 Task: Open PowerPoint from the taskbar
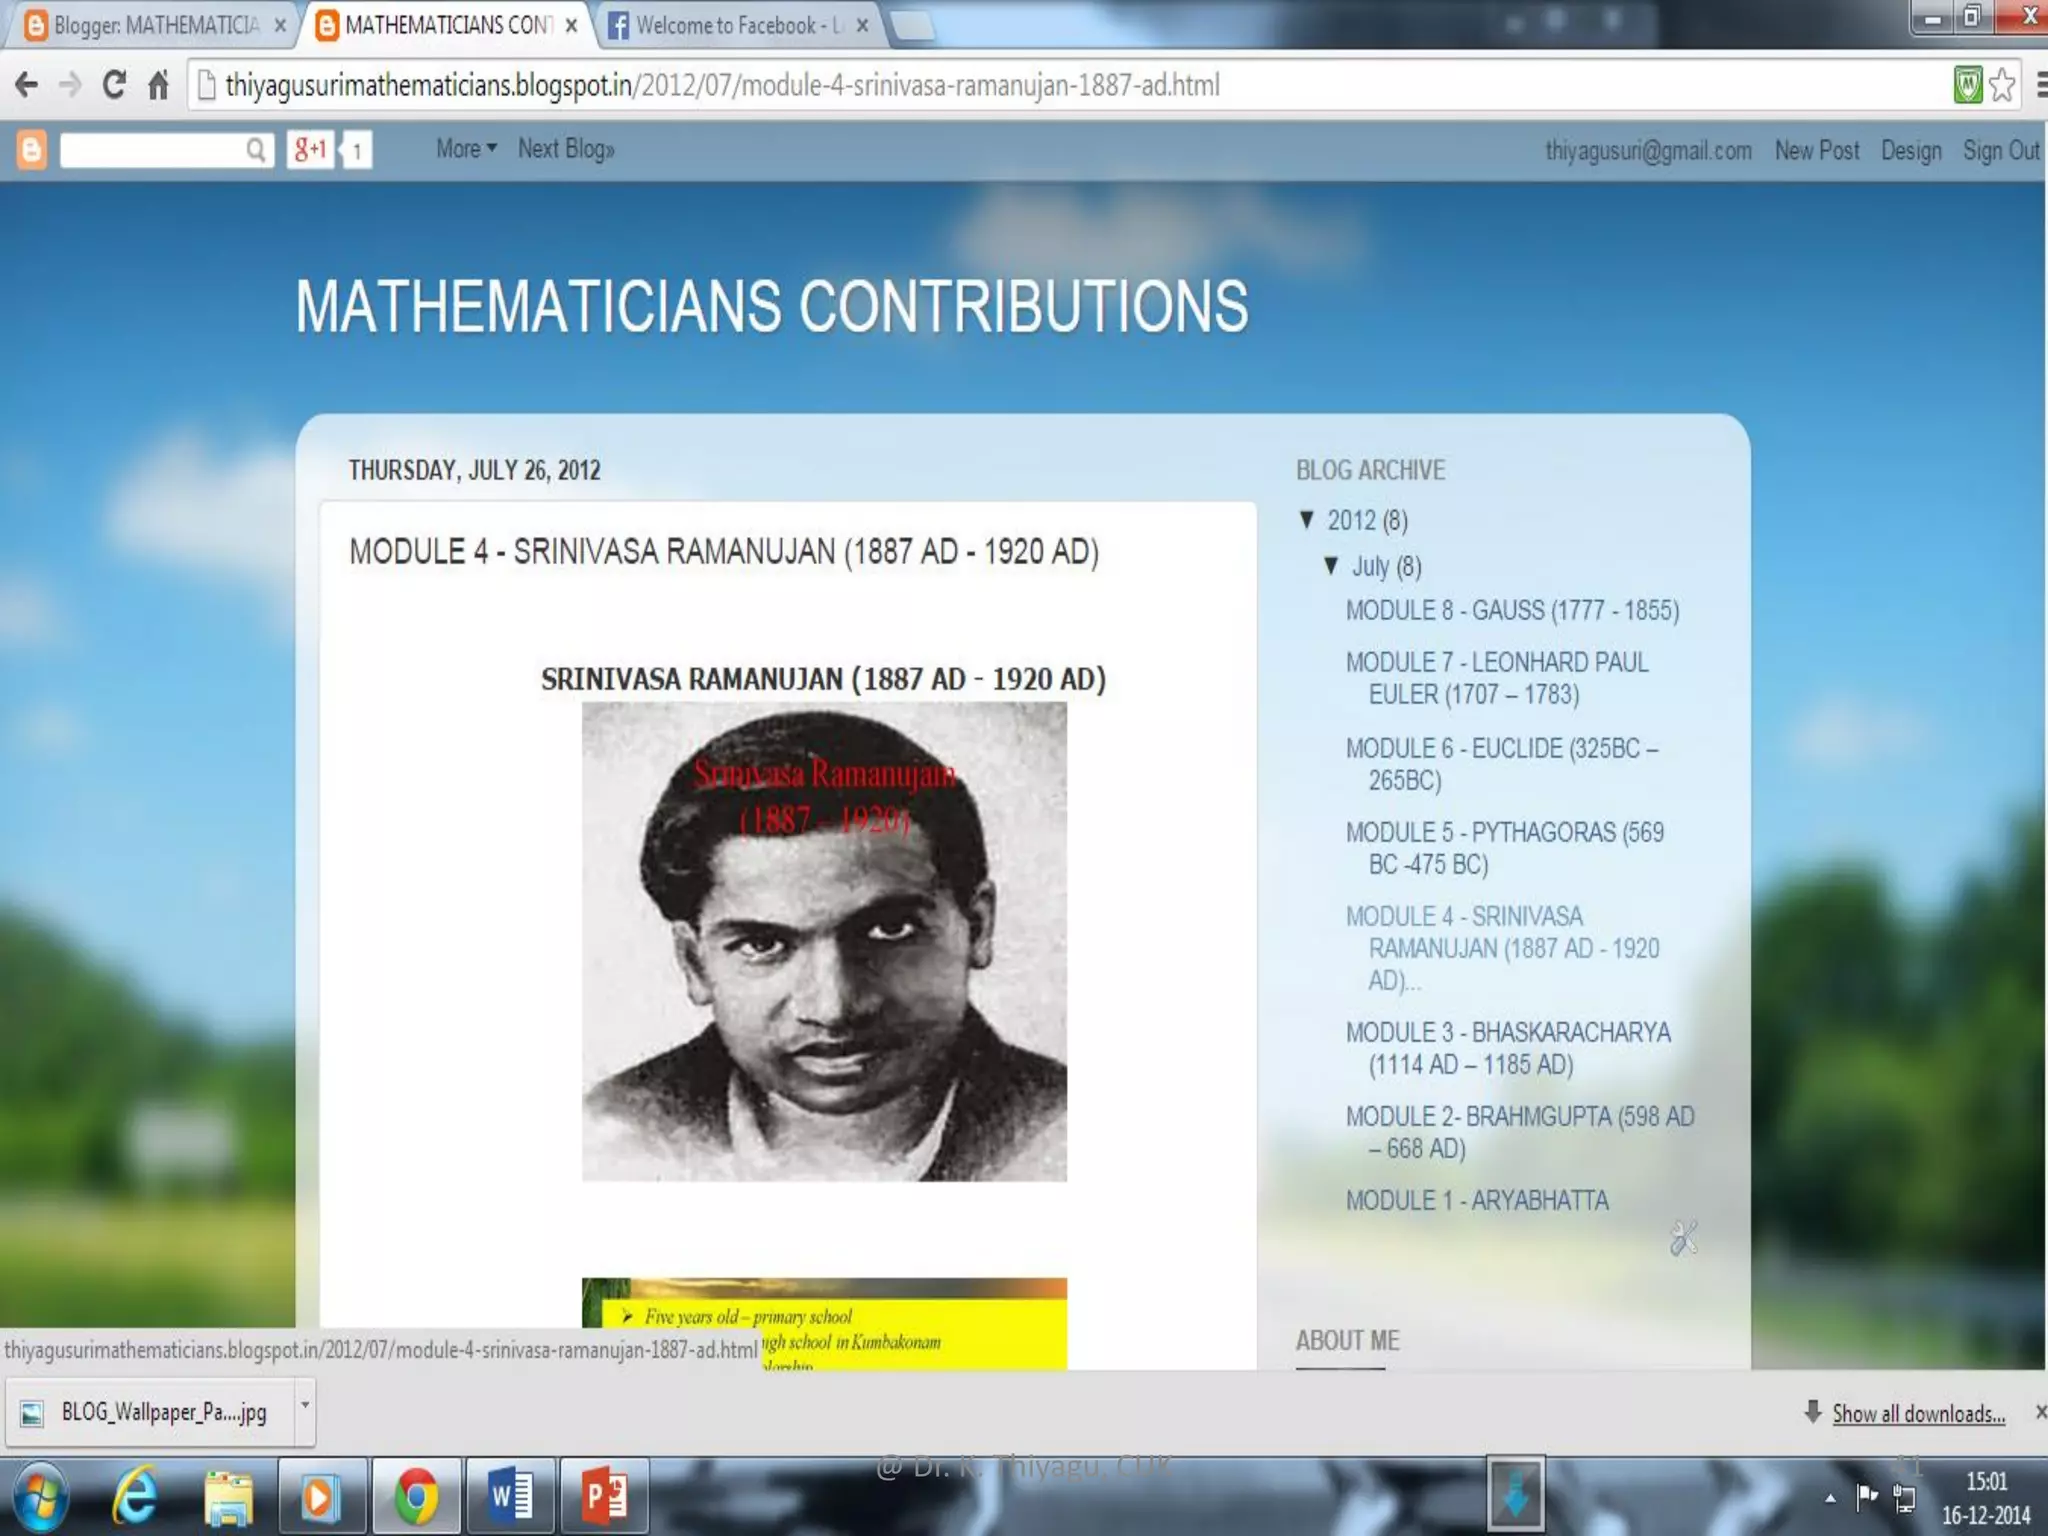tap(604, 1497)
